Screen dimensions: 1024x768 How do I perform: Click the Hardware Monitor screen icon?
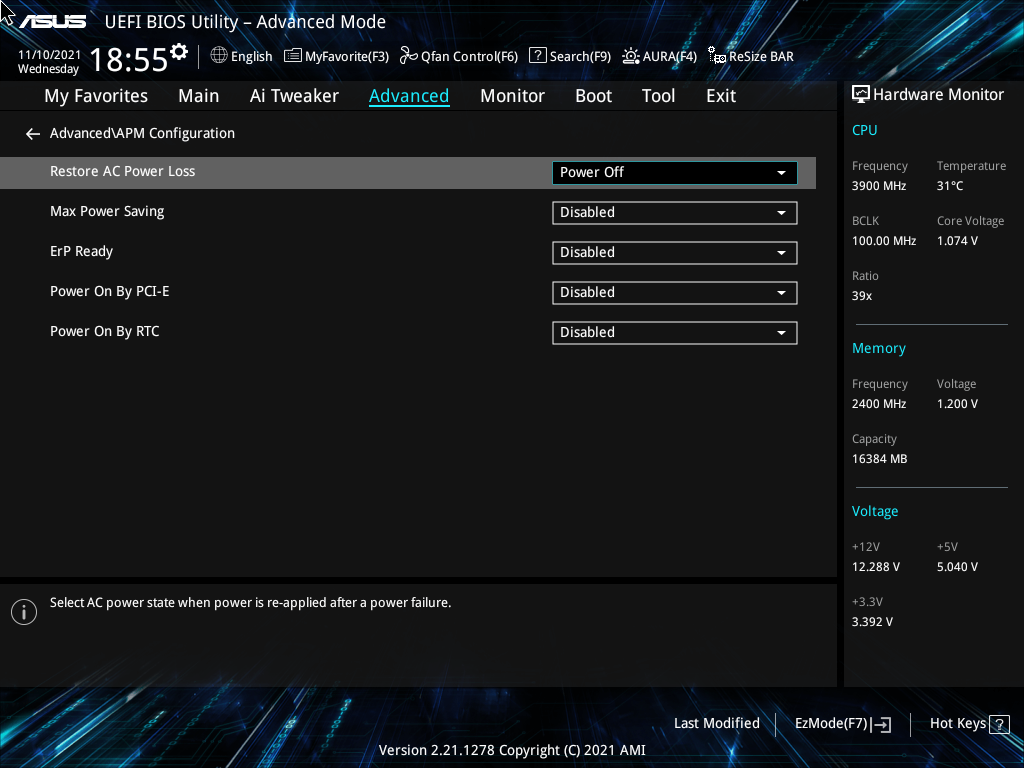(x=861, y=95)
